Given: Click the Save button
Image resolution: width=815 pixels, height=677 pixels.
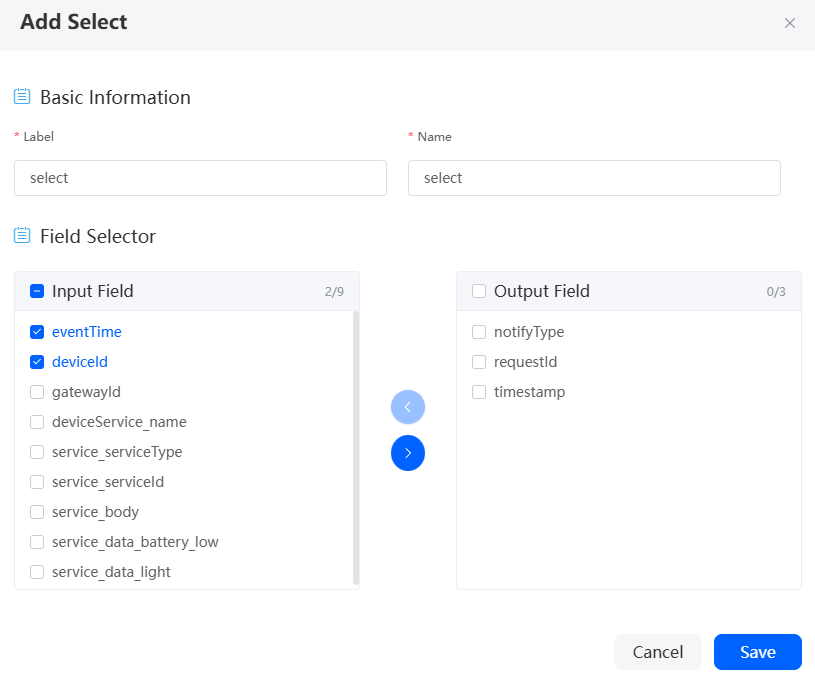Looking at the screenshot, I should [x=757, y=652].
